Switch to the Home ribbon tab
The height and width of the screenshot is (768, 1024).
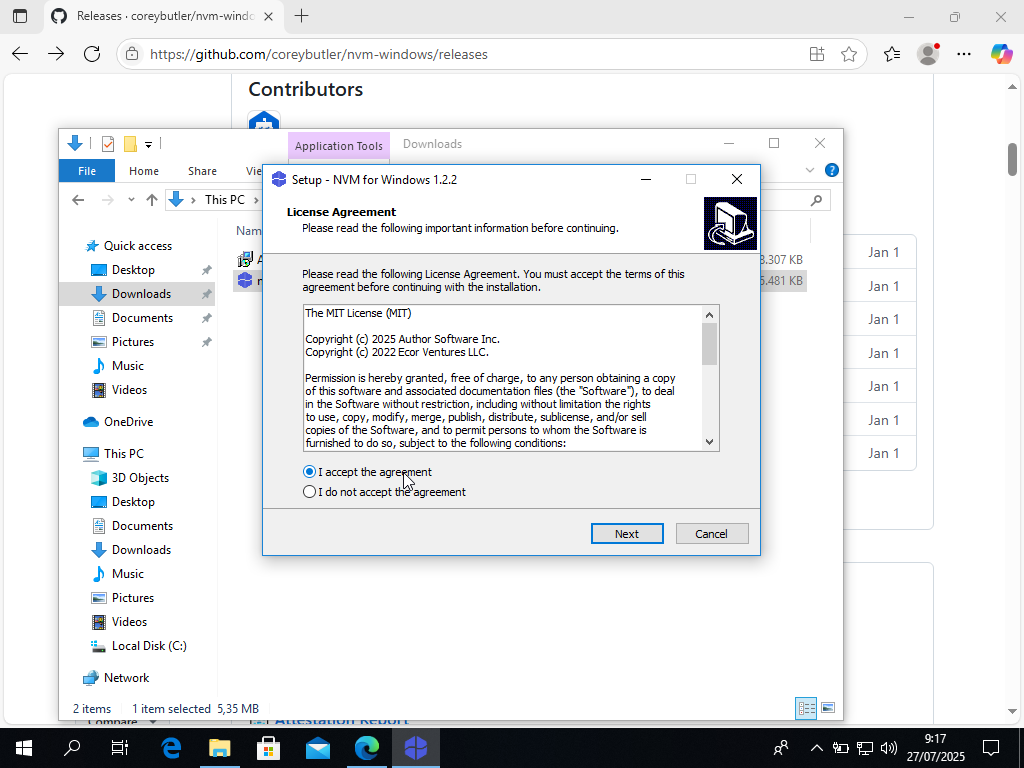[143, 171]
